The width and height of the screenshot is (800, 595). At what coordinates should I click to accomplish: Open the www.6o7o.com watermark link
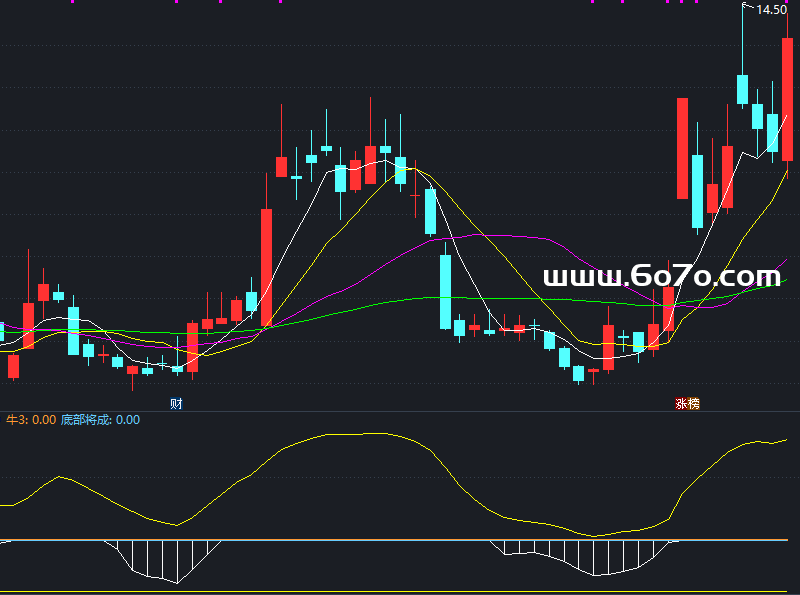[661, 275]
